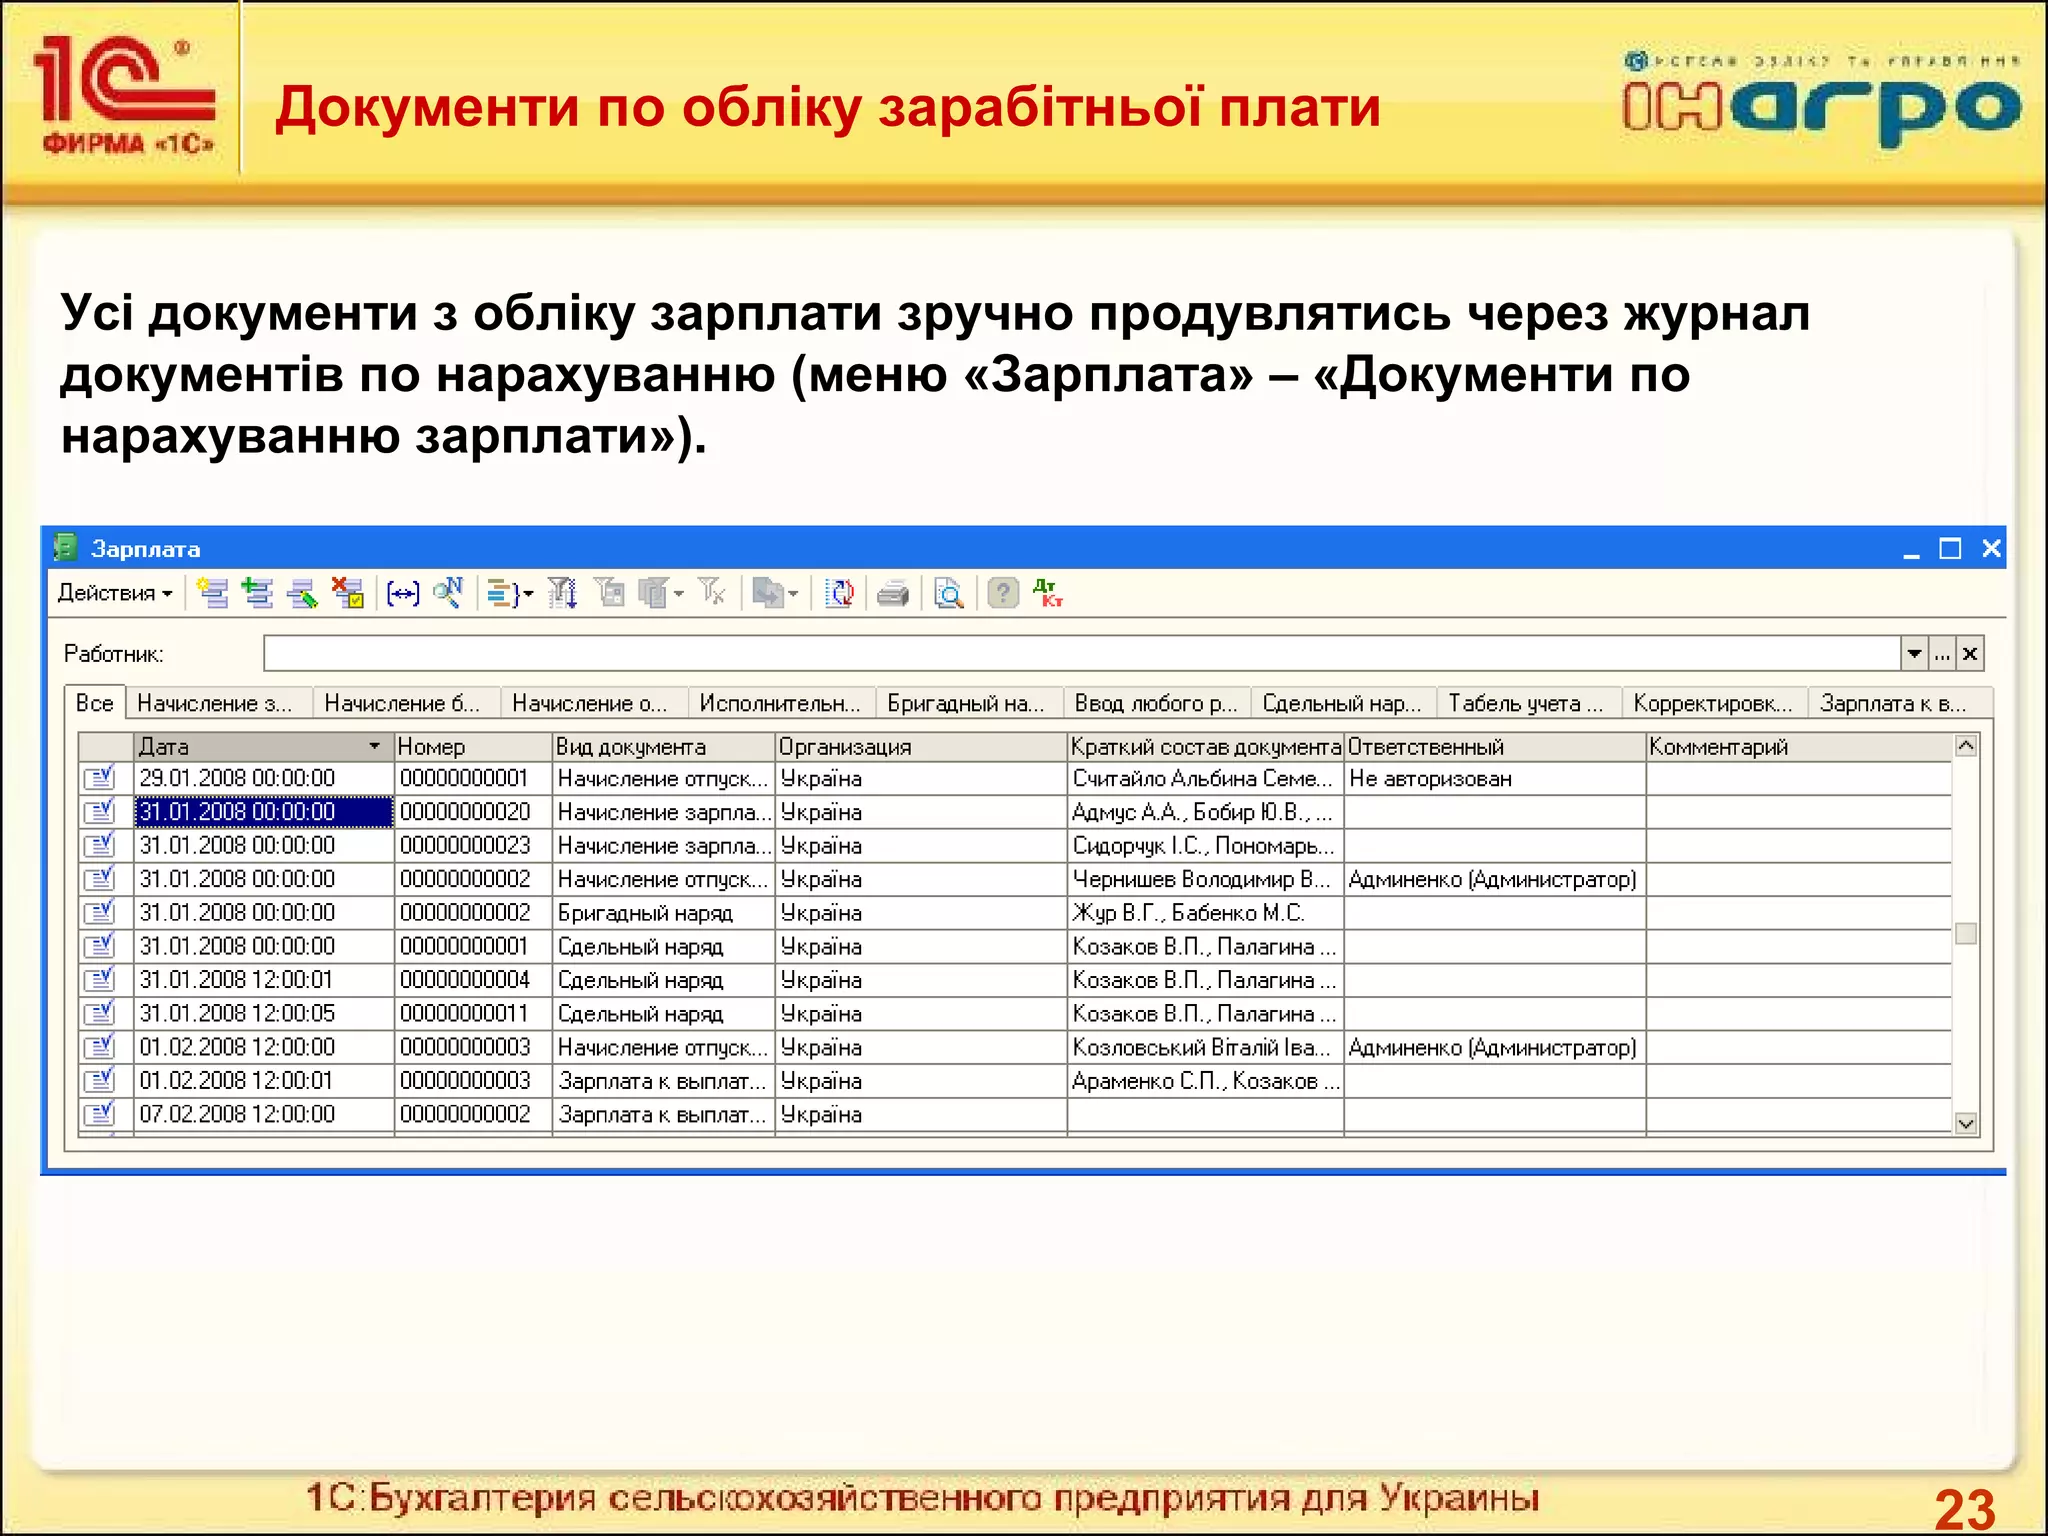Click the Жур В.Г., Бабенко М.С. cell
Viewport: 2048px width, 1536px height.
click(1205, 913)
